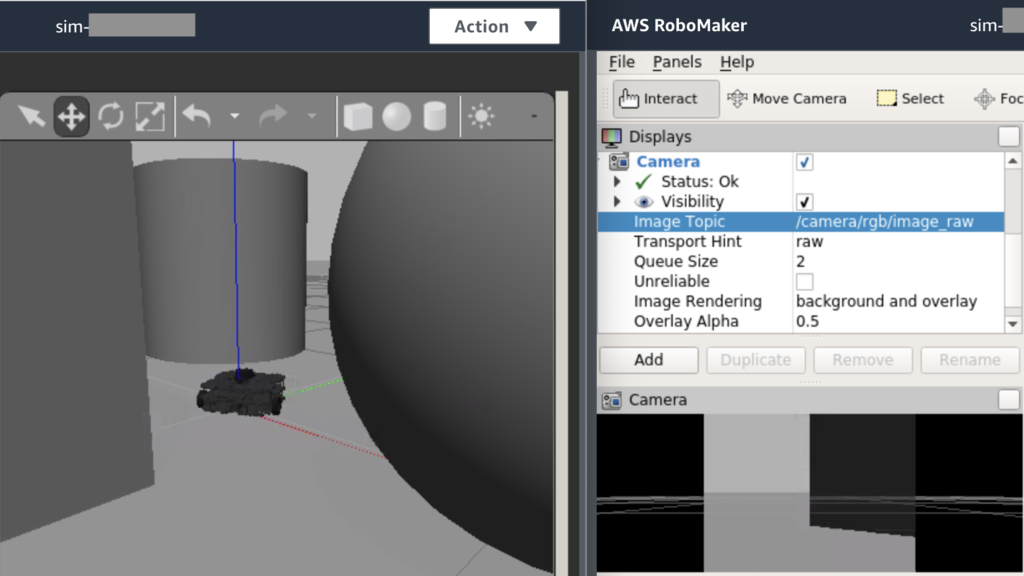Click the Camera panel float button
The width and height of the screenshot is (1024, 576).
click(1008, 400)
